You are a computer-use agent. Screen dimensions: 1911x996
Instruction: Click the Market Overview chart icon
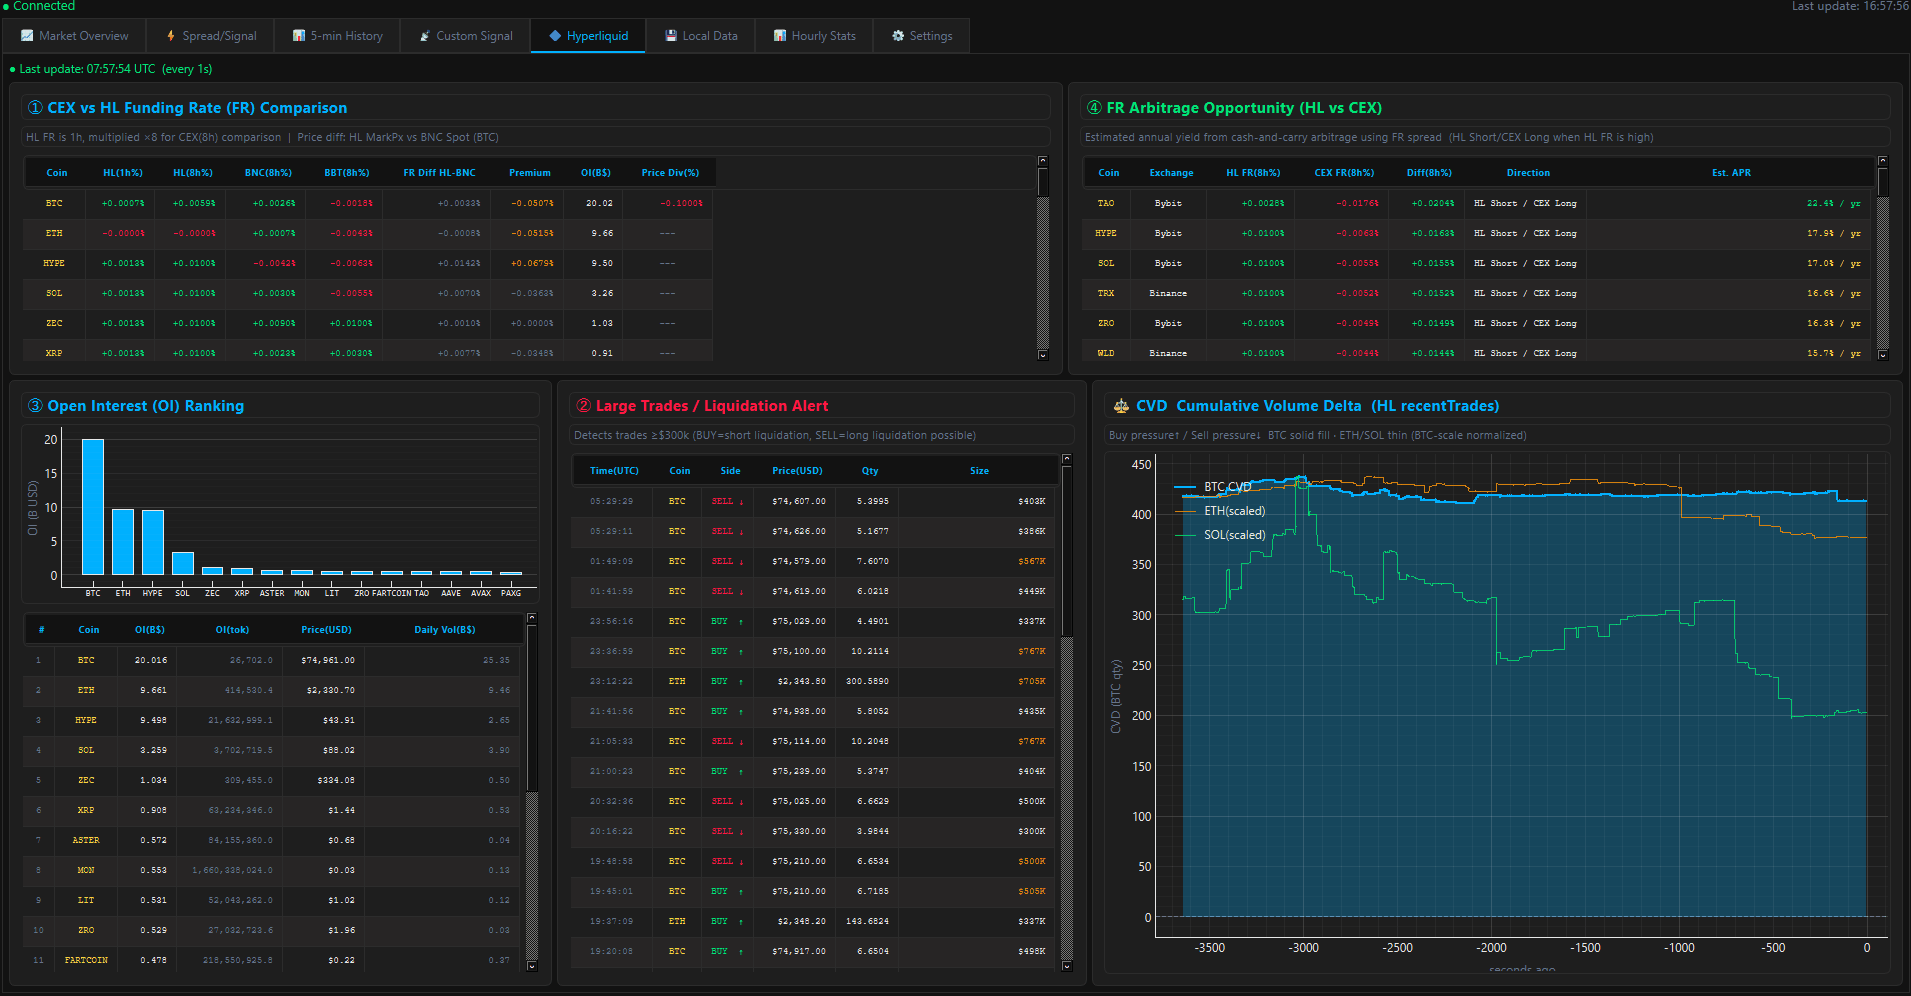coord(27,36)
